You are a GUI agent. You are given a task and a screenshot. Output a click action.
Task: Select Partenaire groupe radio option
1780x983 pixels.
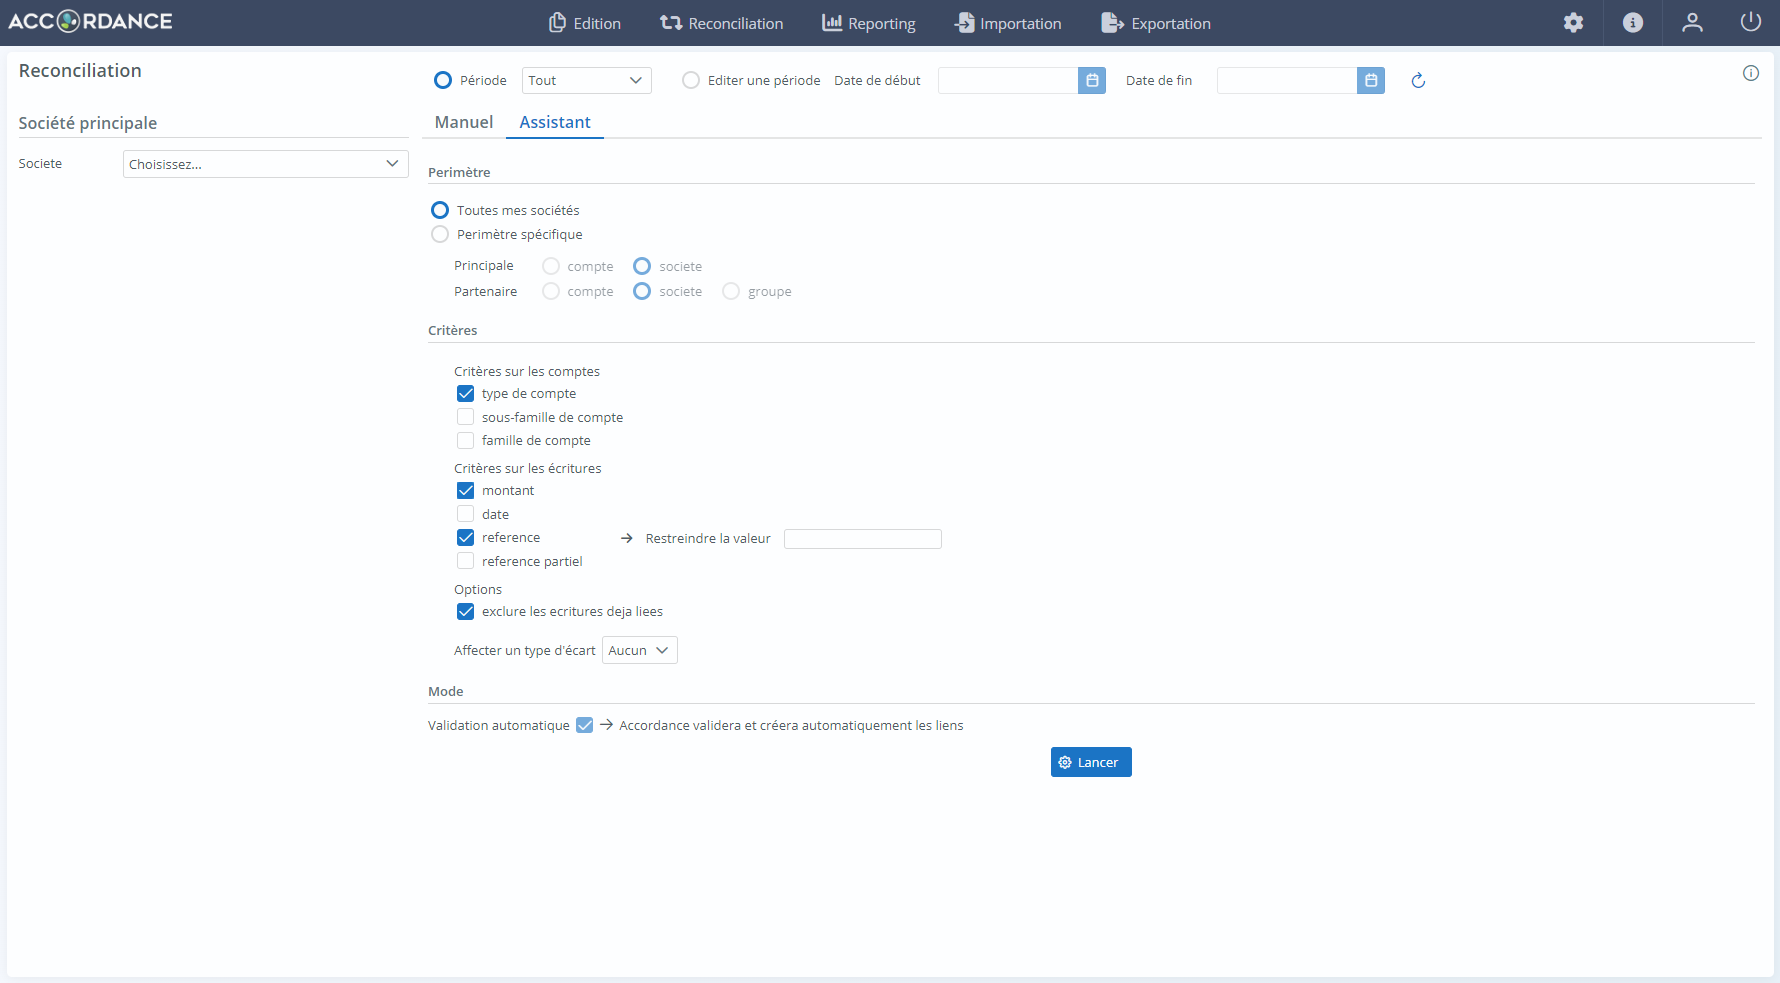[731, 291]
